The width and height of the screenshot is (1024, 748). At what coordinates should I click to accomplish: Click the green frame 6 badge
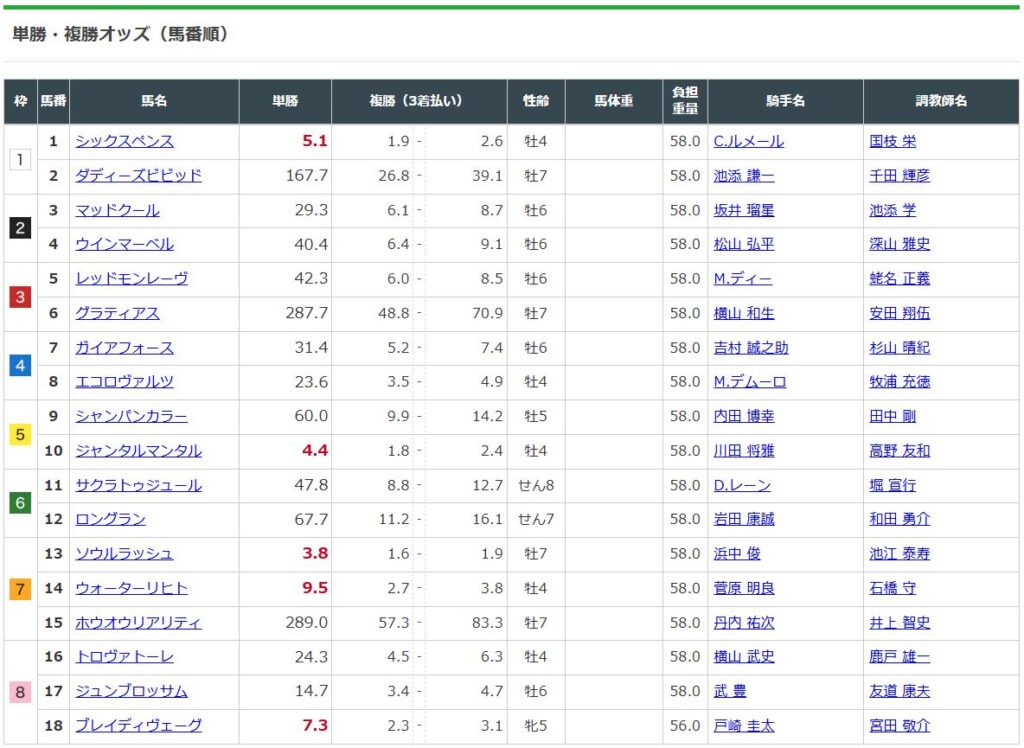click(x=20, y=502)
